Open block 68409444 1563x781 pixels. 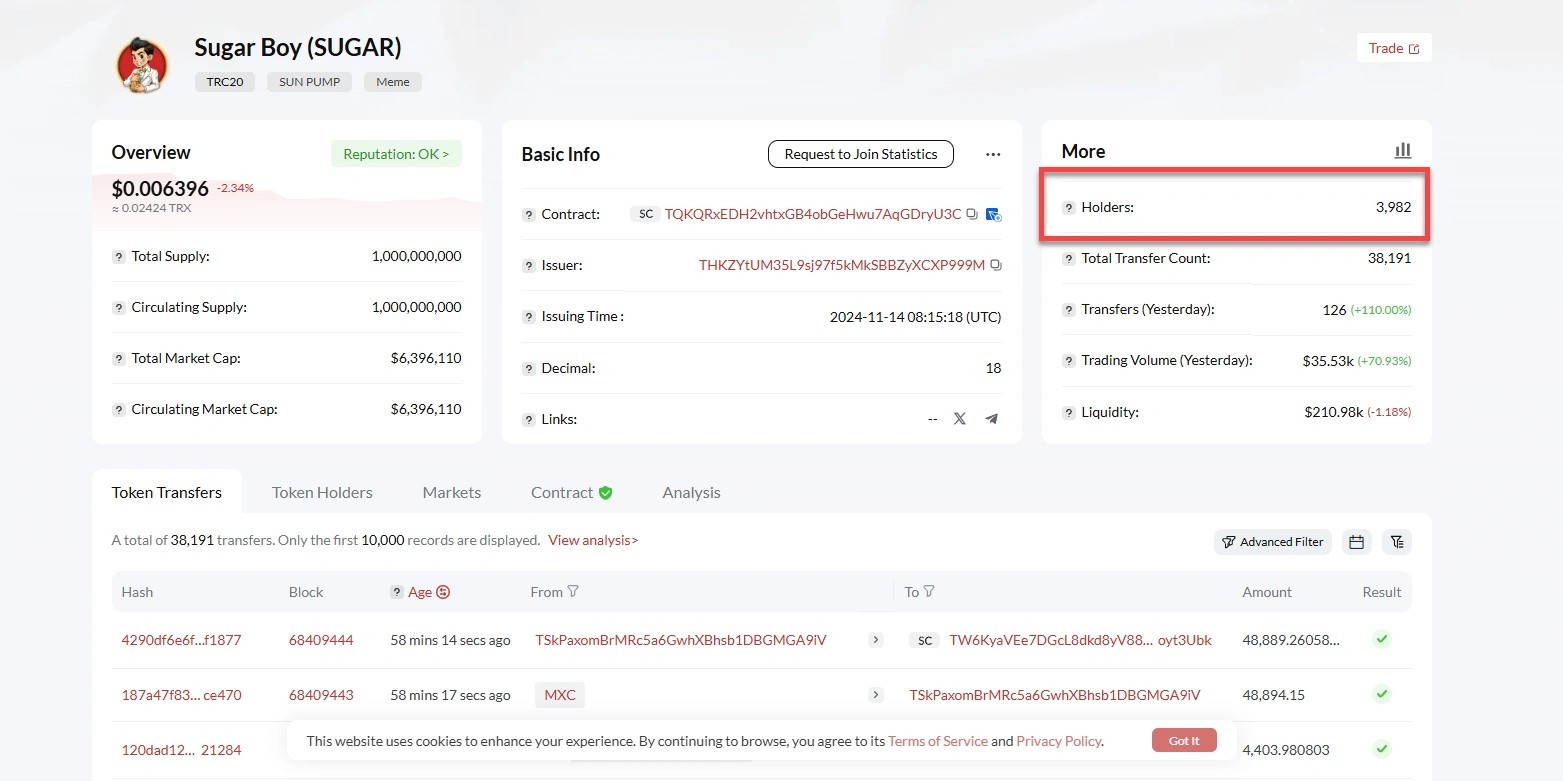(x=321, y=640)
